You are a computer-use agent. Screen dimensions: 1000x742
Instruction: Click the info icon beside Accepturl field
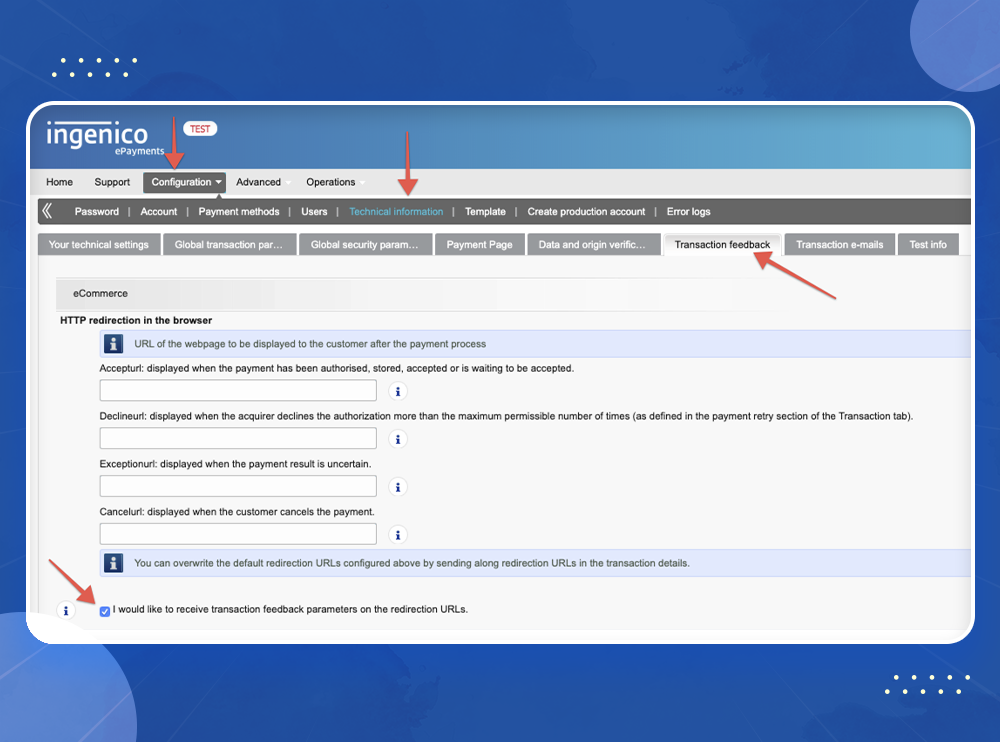tap(397, 391)
